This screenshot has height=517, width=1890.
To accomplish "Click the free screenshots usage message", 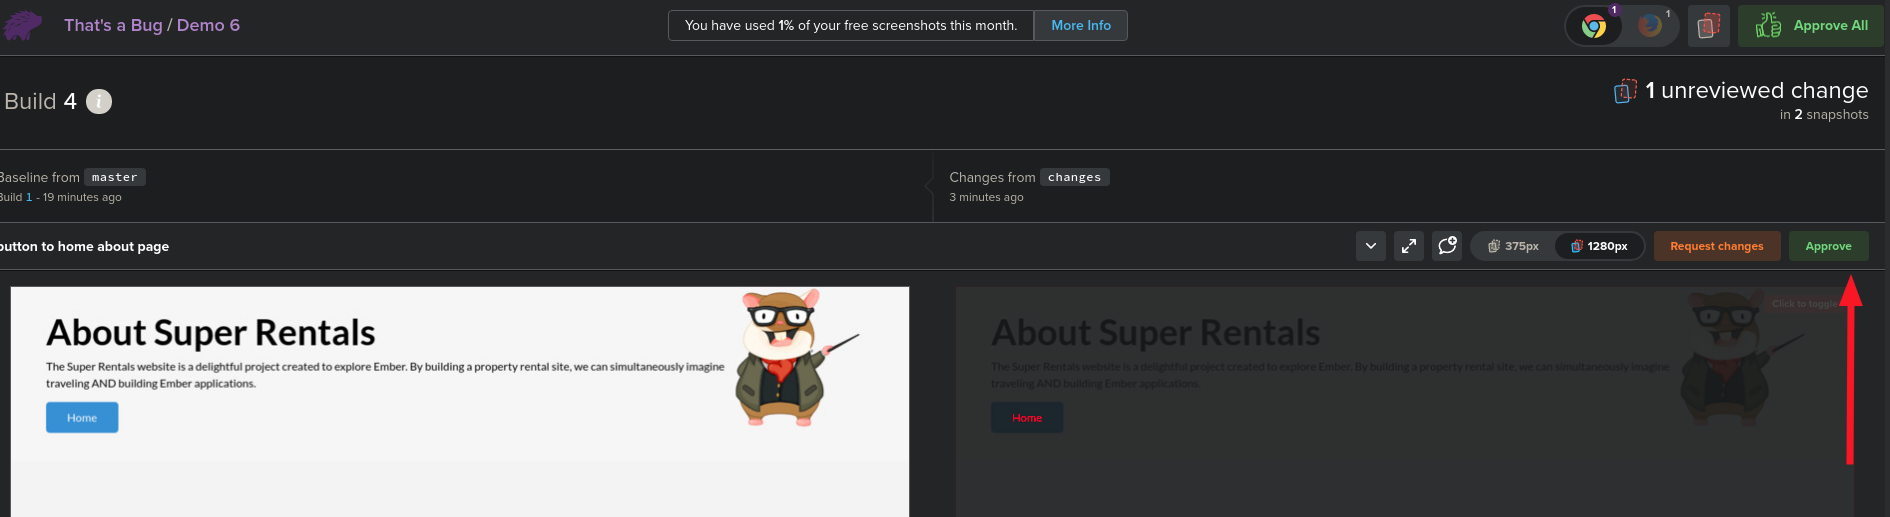I will 851,26.
